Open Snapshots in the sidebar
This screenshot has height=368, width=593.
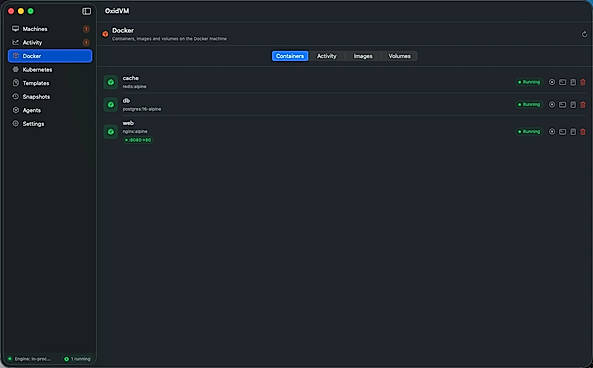pyautogui.click(x=50, y=97)
